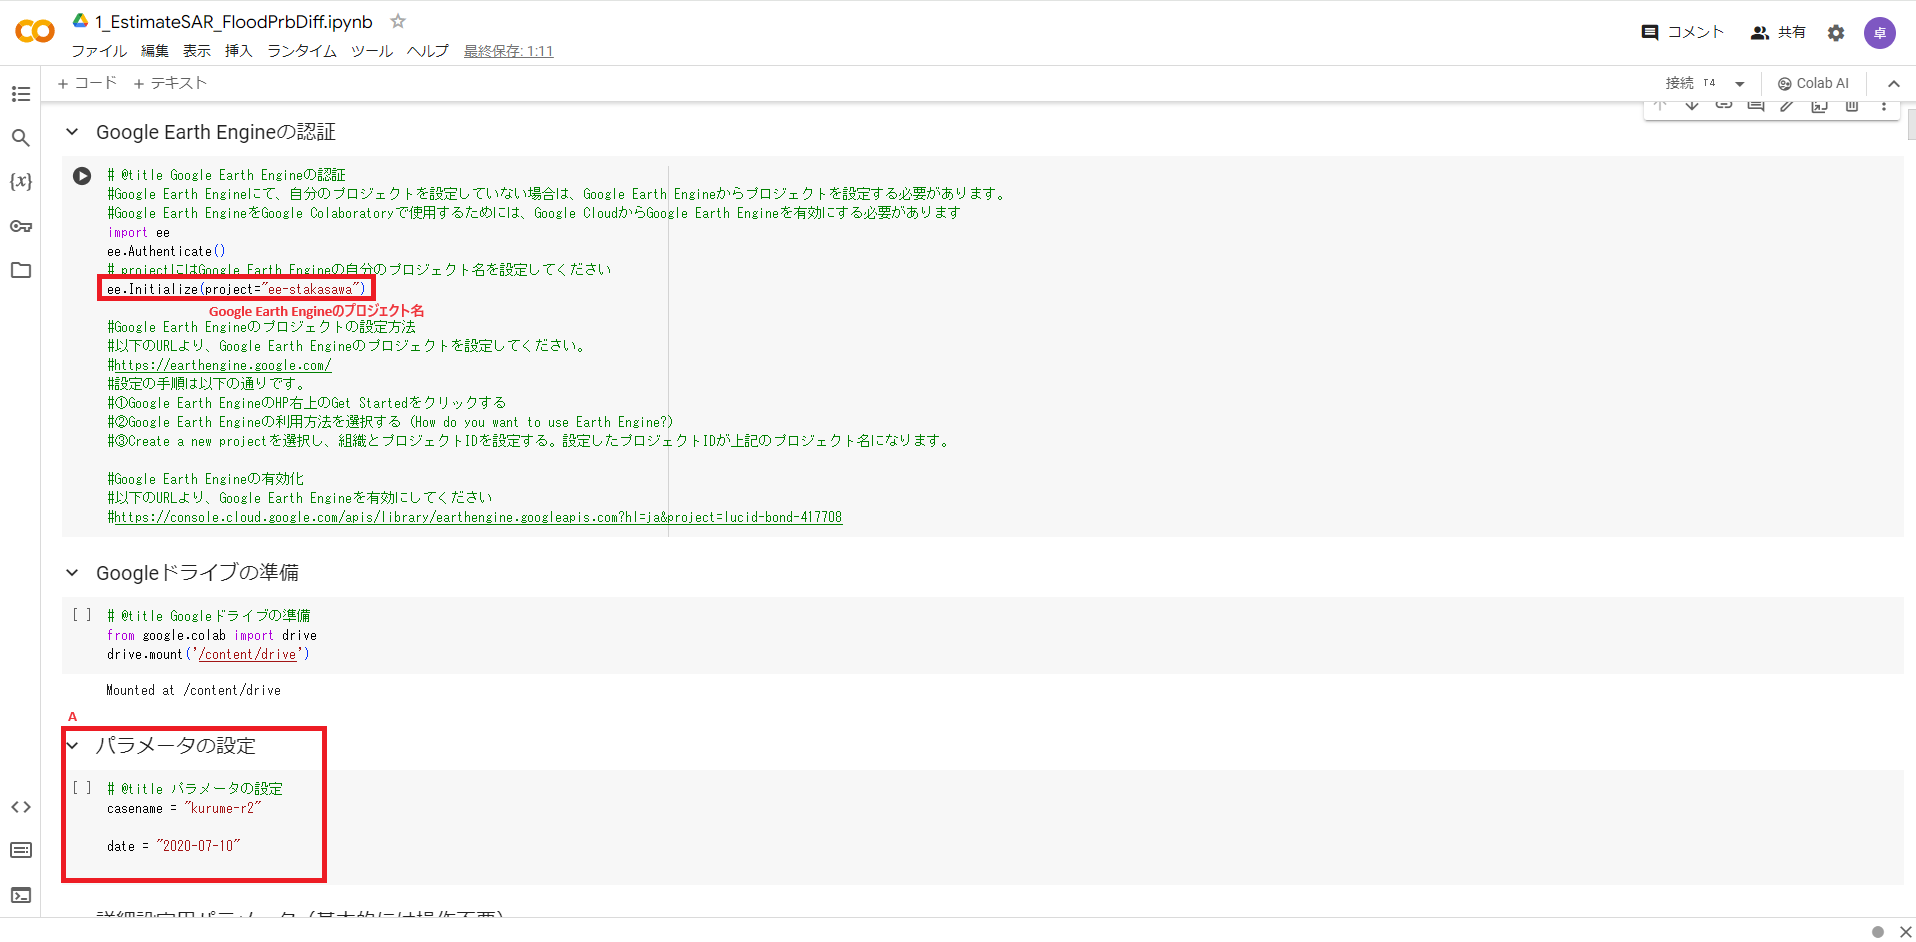Click run bracket of the Google Drive cell

click(82, 615)
